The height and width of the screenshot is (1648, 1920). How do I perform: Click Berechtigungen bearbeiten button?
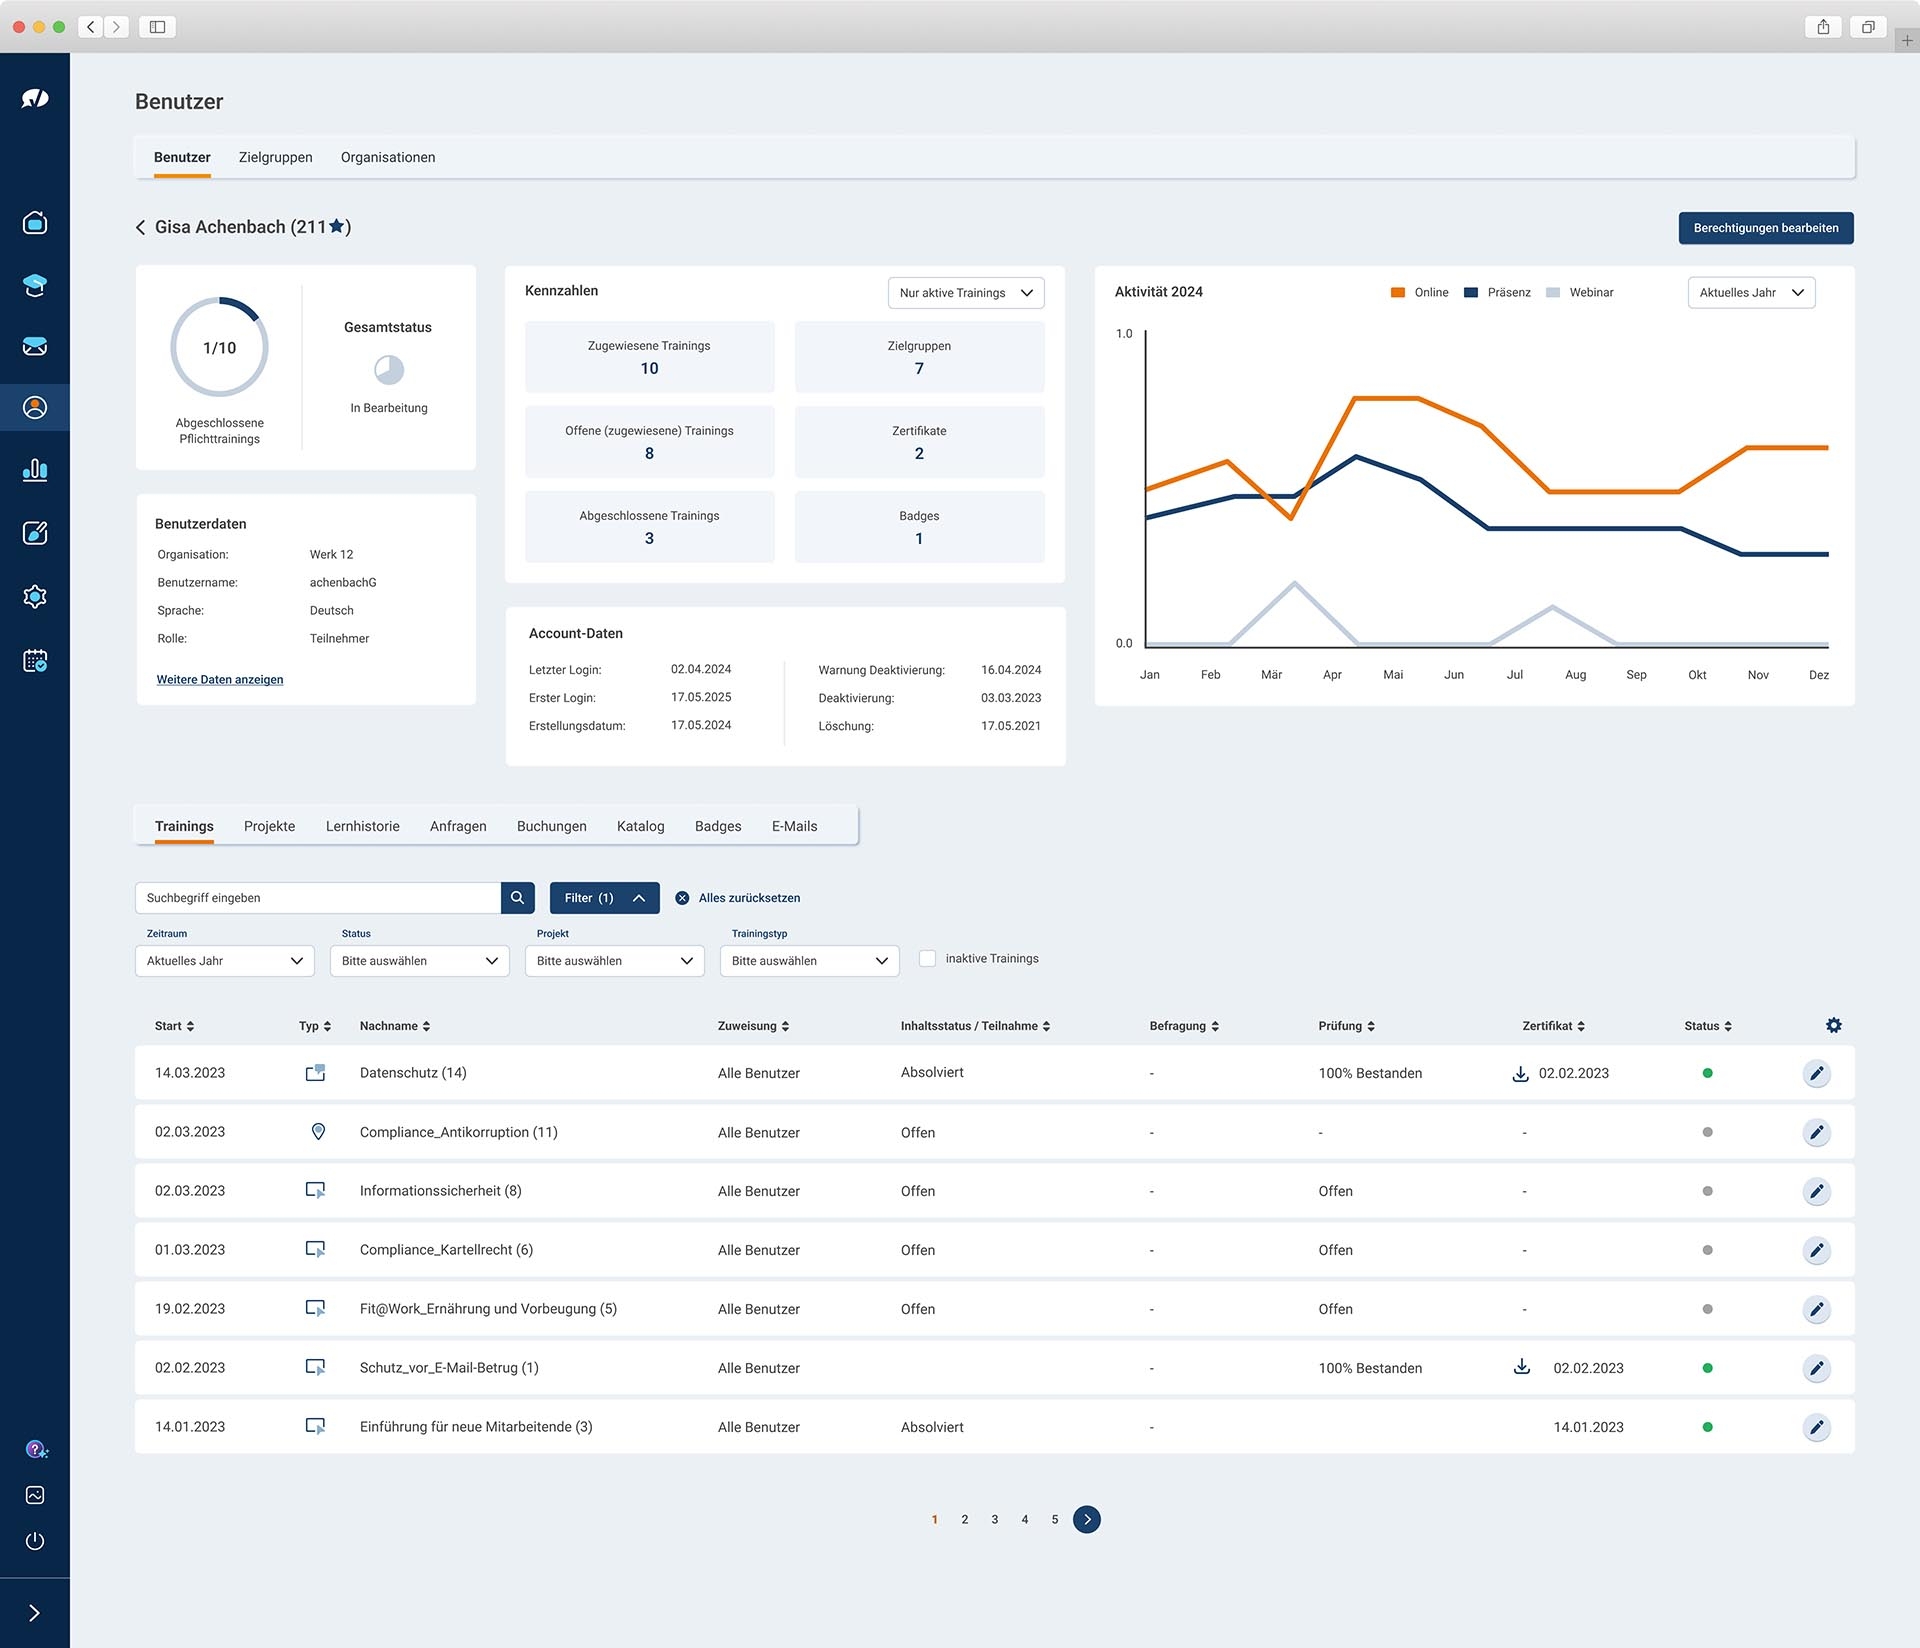pyautogui.click(x=1765, y=228)
